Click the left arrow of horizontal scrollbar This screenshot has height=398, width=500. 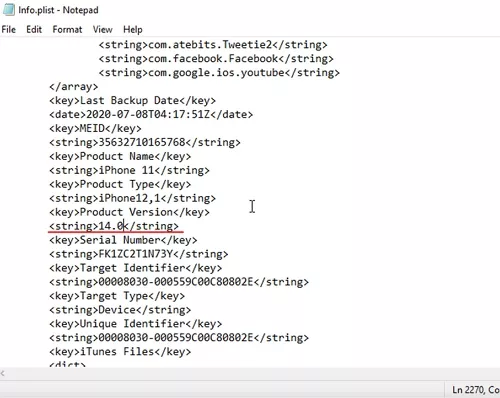(x=3, y=373)
